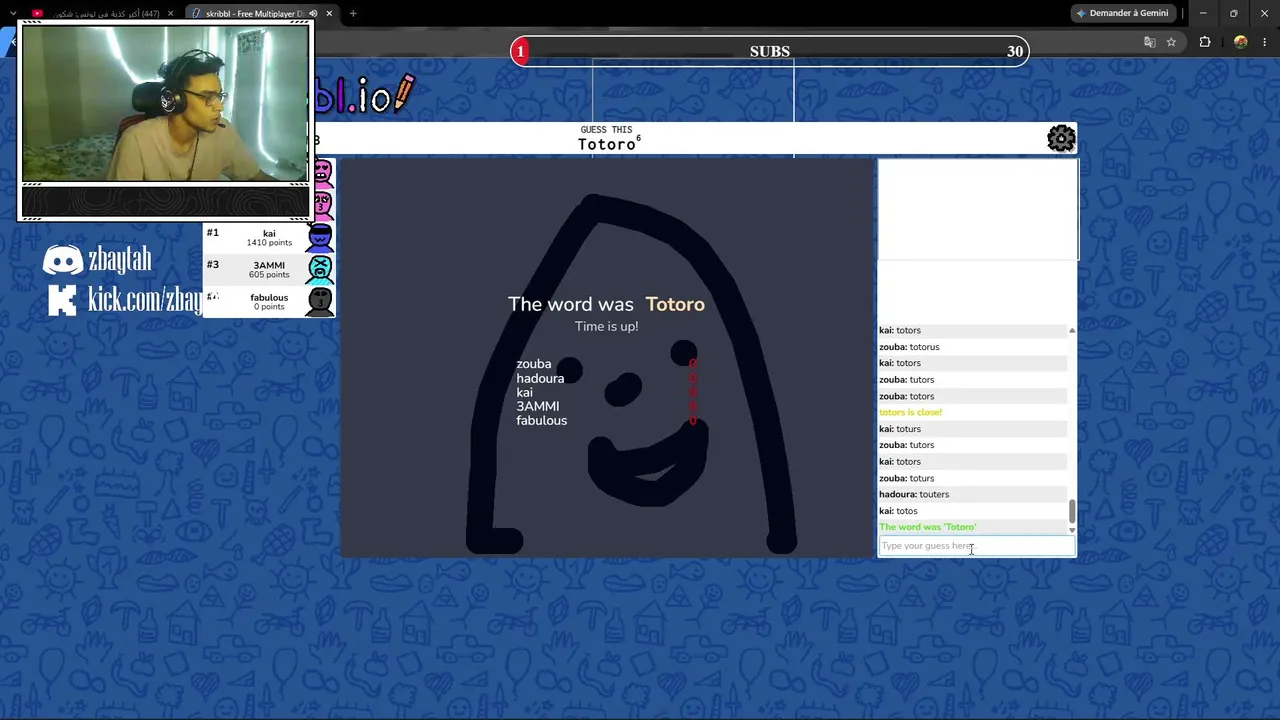Click chat message 'hadoura: touters'
The height and width of the screenshot is (720, 1280).
coord(914,494)
